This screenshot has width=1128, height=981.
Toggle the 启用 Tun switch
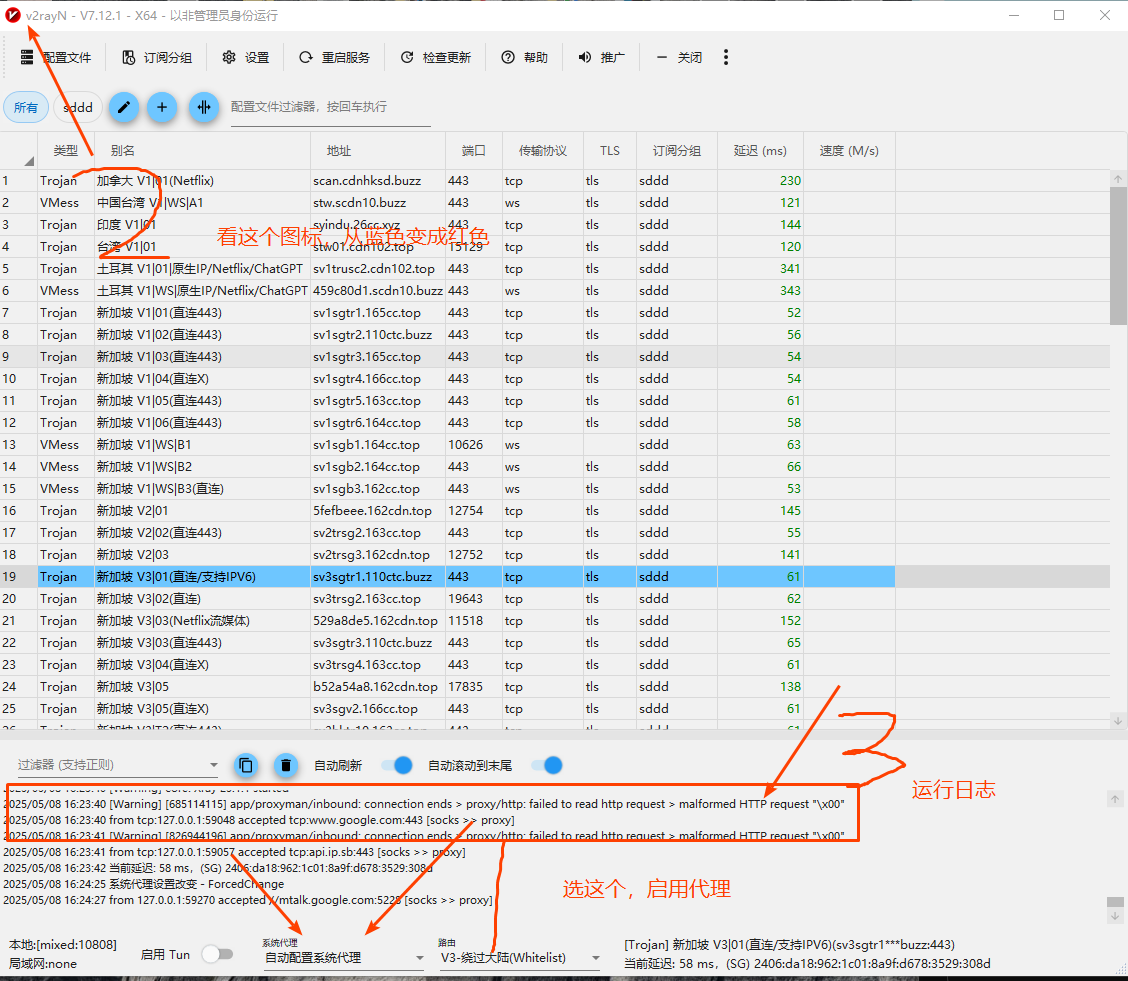coord(217,954)
